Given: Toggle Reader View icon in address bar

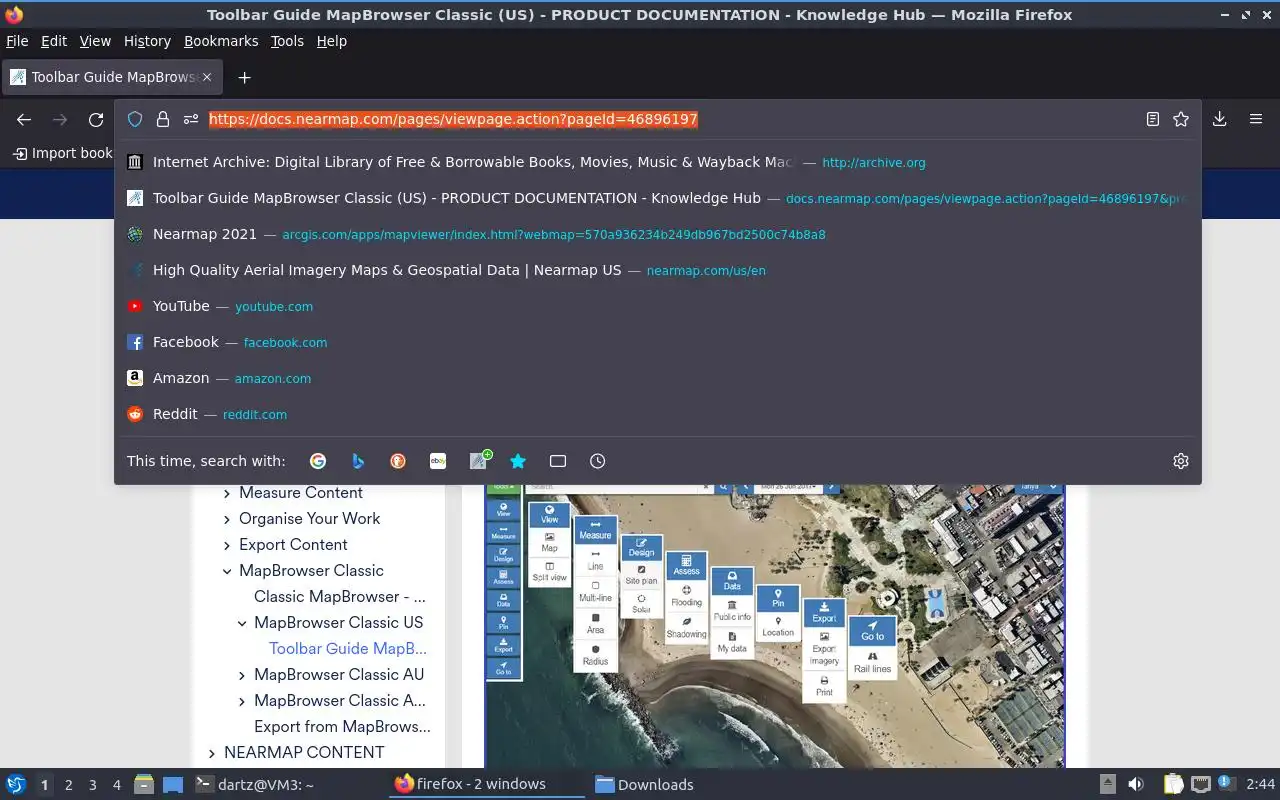Looking at the screenshot, I should 1153,119.
